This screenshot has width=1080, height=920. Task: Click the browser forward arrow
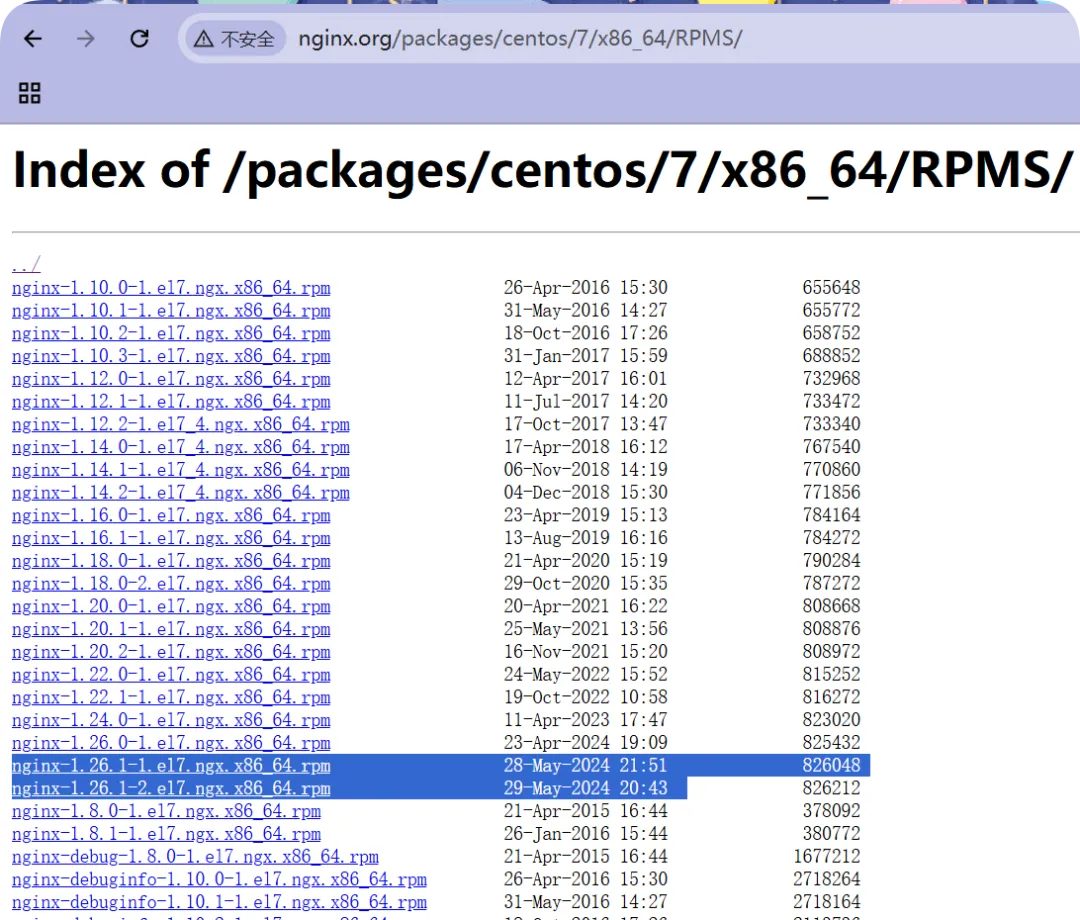coord(85,39)
